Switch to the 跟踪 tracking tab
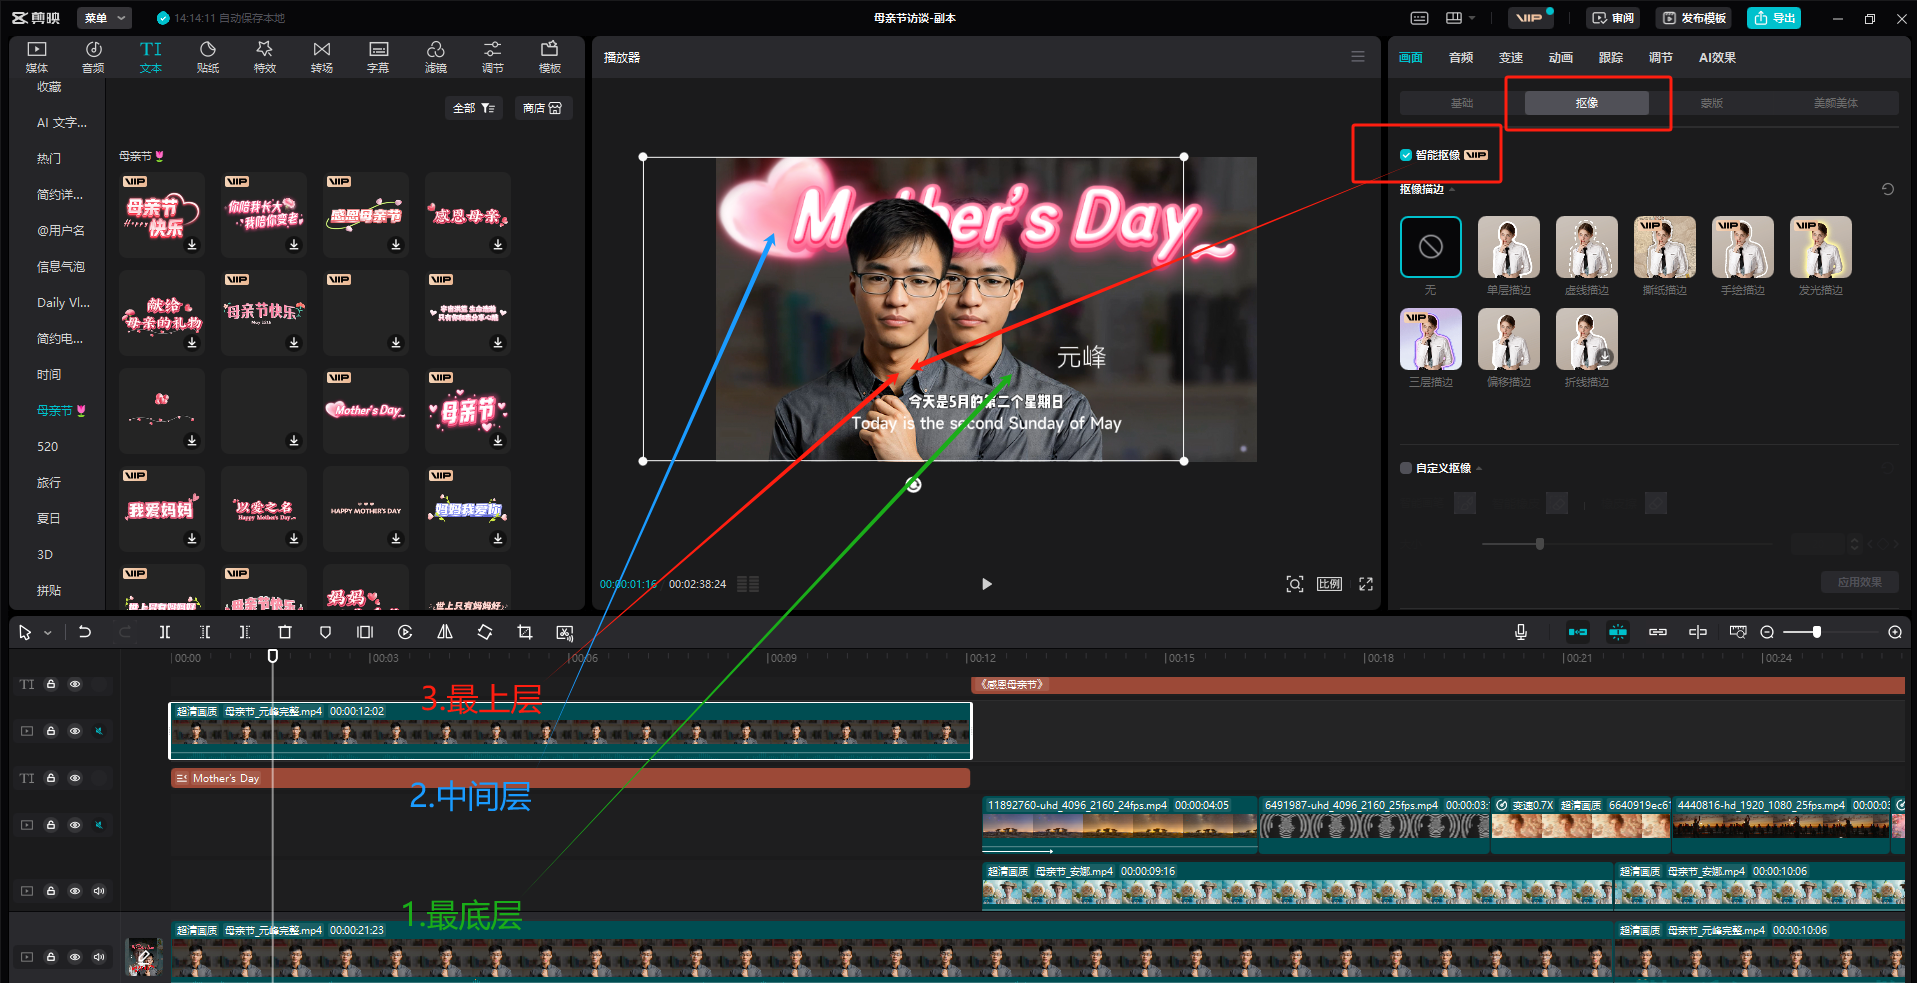The width and height of the screenshot is (1917, 983). point(1611,57)
